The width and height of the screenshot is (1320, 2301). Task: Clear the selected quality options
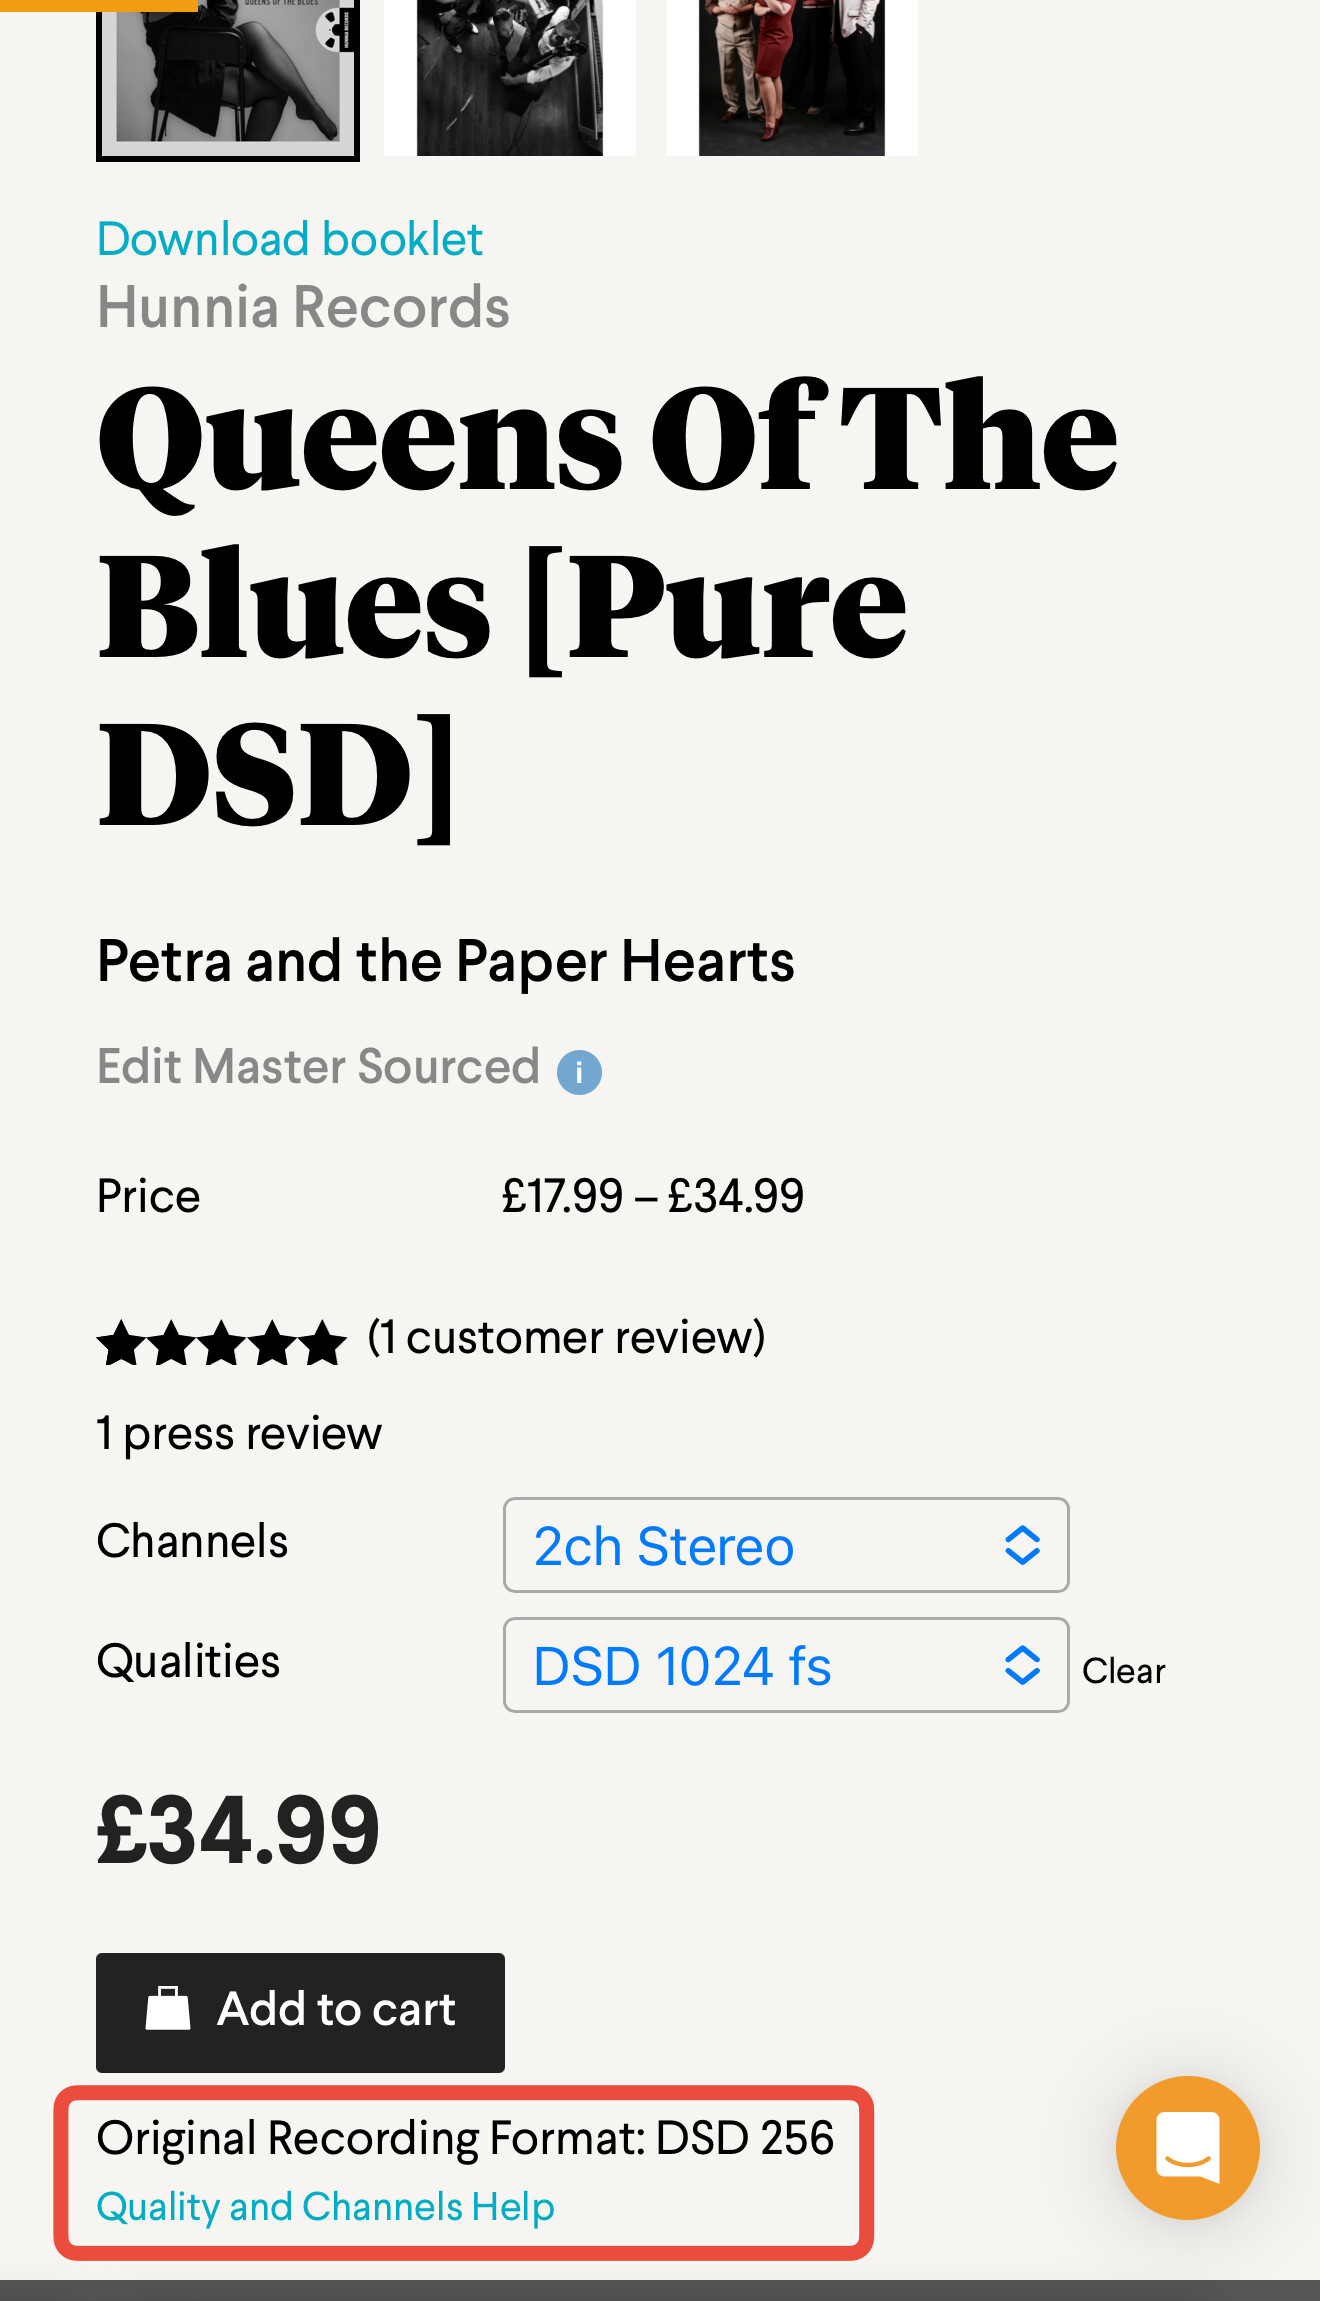point(1123,1671)
